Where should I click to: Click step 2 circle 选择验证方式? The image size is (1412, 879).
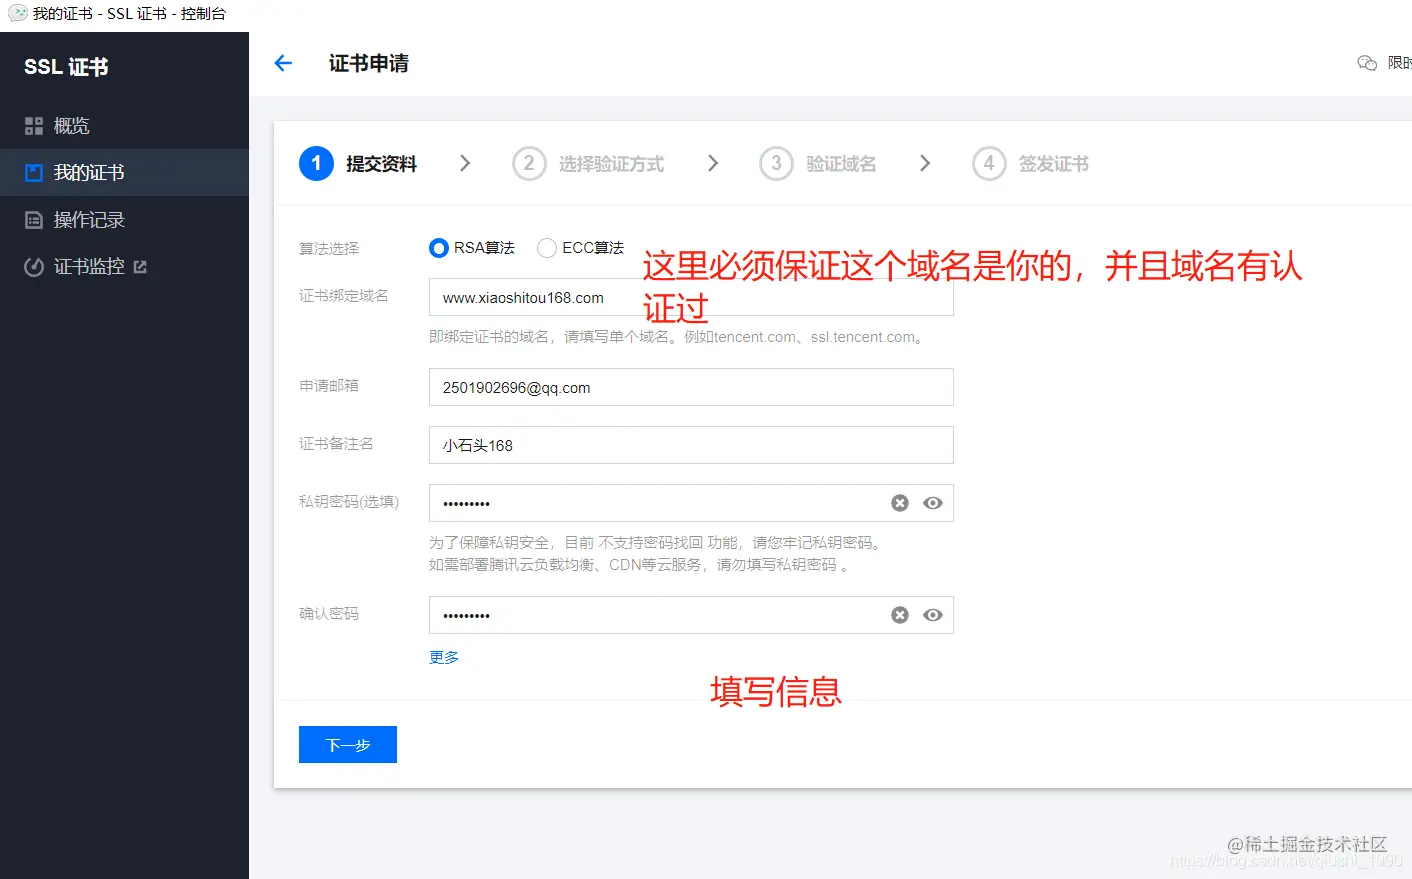click(x=529, y=163)
